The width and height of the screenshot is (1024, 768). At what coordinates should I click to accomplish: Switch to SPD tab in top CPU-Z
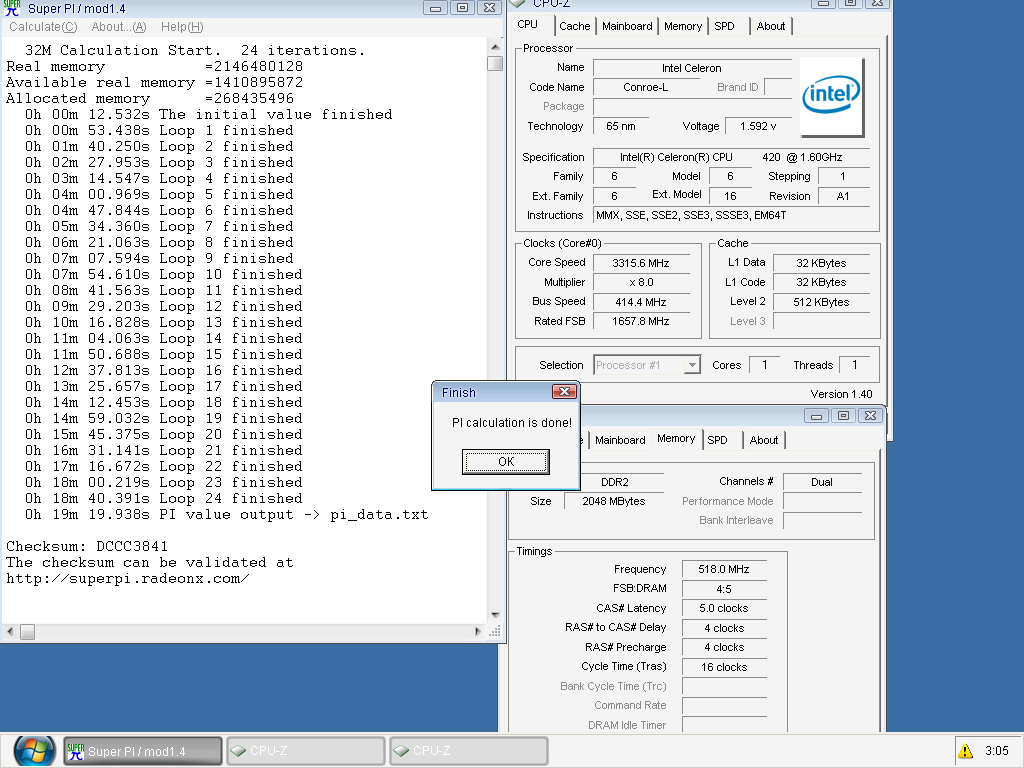[x=724, y=26]
